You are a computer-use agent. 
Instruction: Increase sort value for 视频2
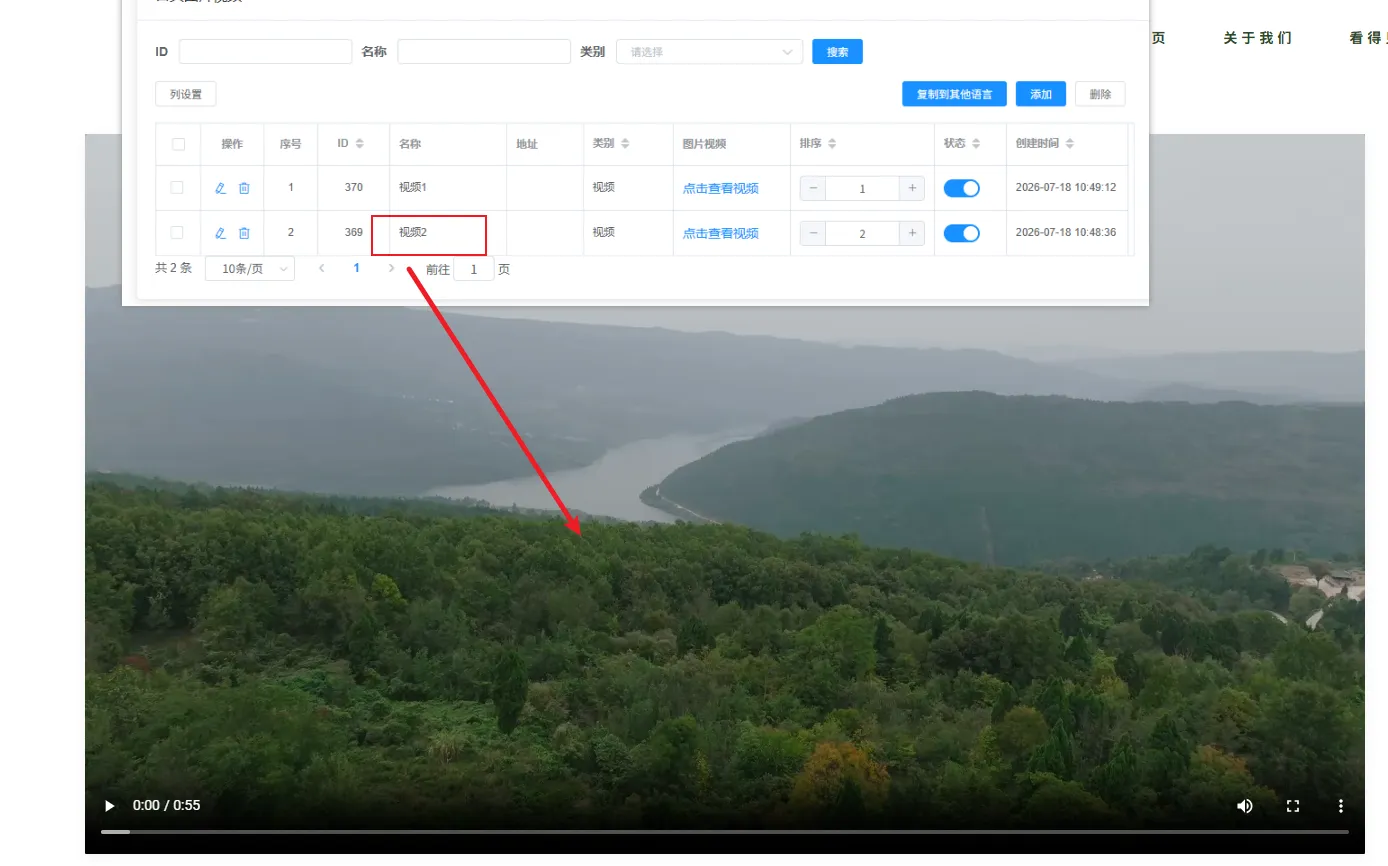[912, 233]
